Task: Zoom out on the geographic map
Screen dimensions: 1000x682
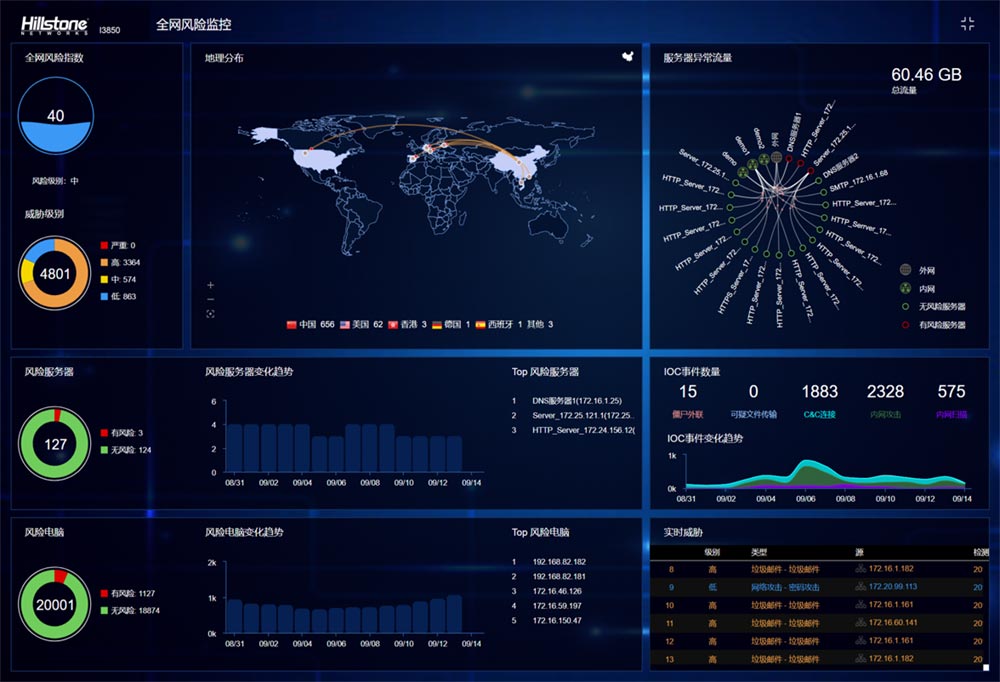Action: pos(210,299)
